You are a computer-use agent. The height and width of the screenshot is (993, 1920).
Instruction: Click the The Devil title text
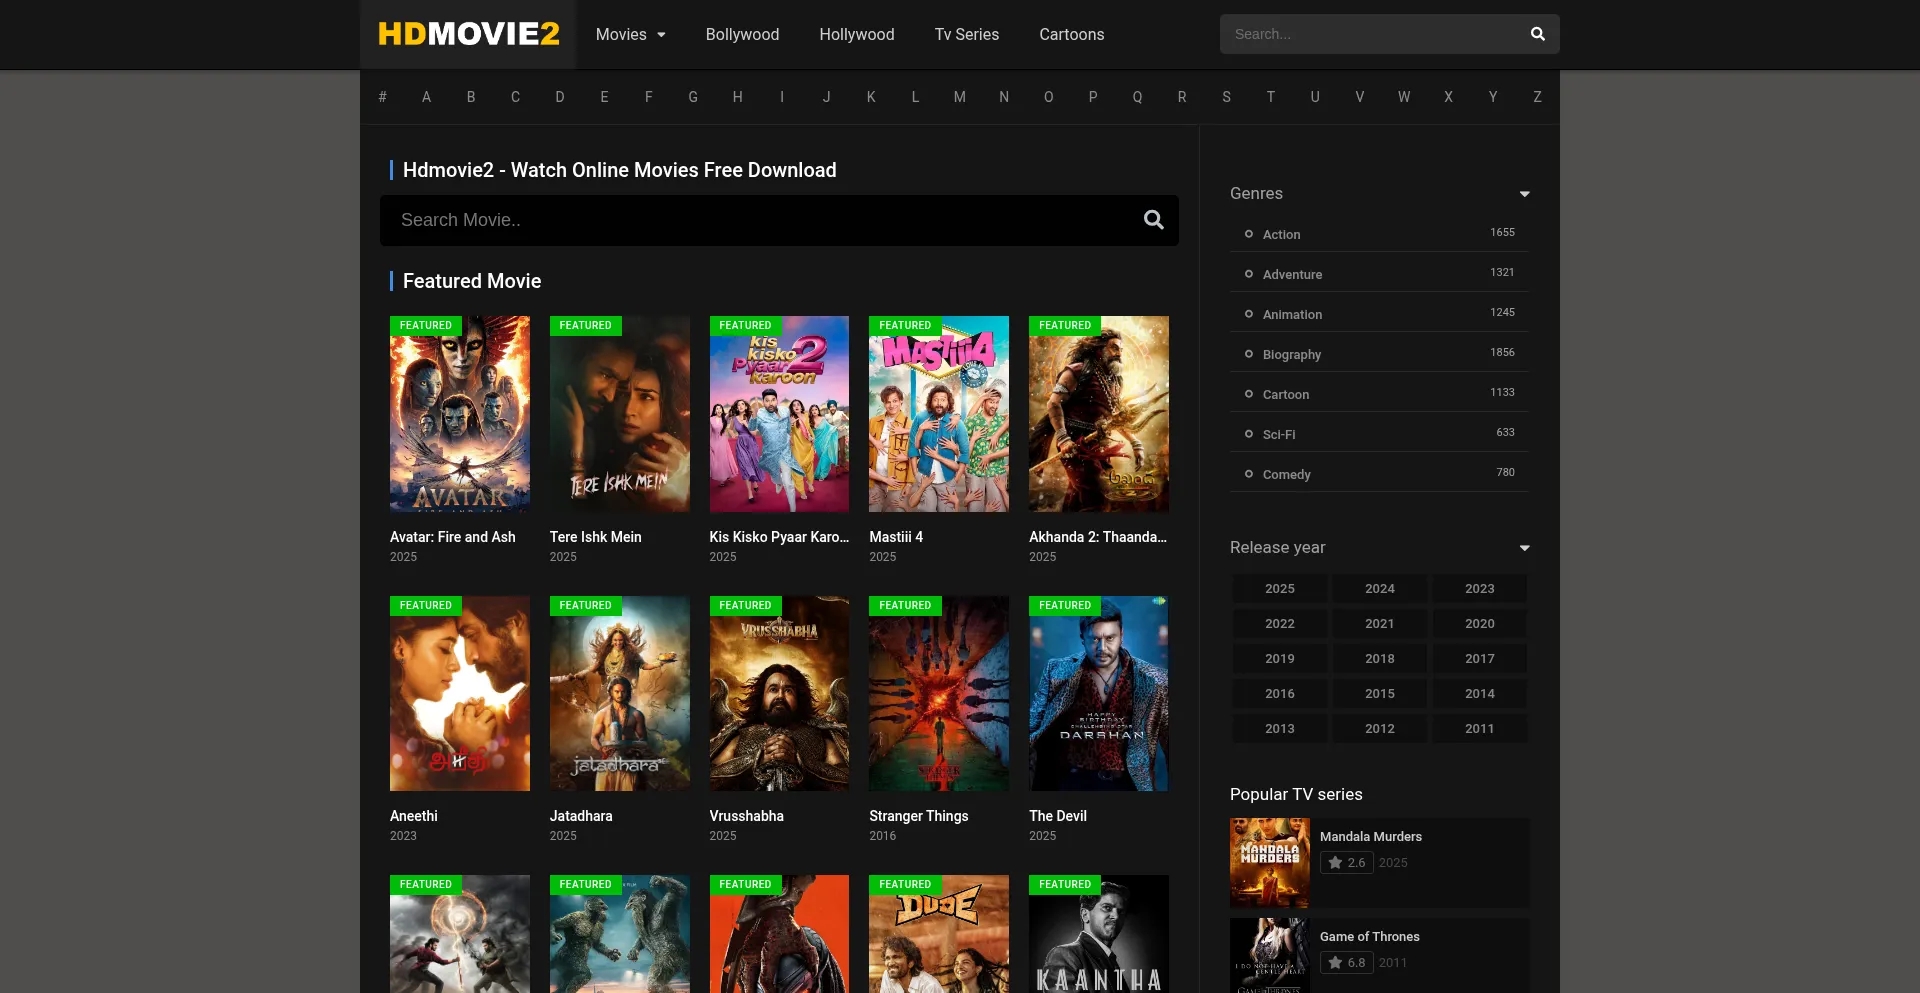pyautogui.click(x=1058, y=816)
